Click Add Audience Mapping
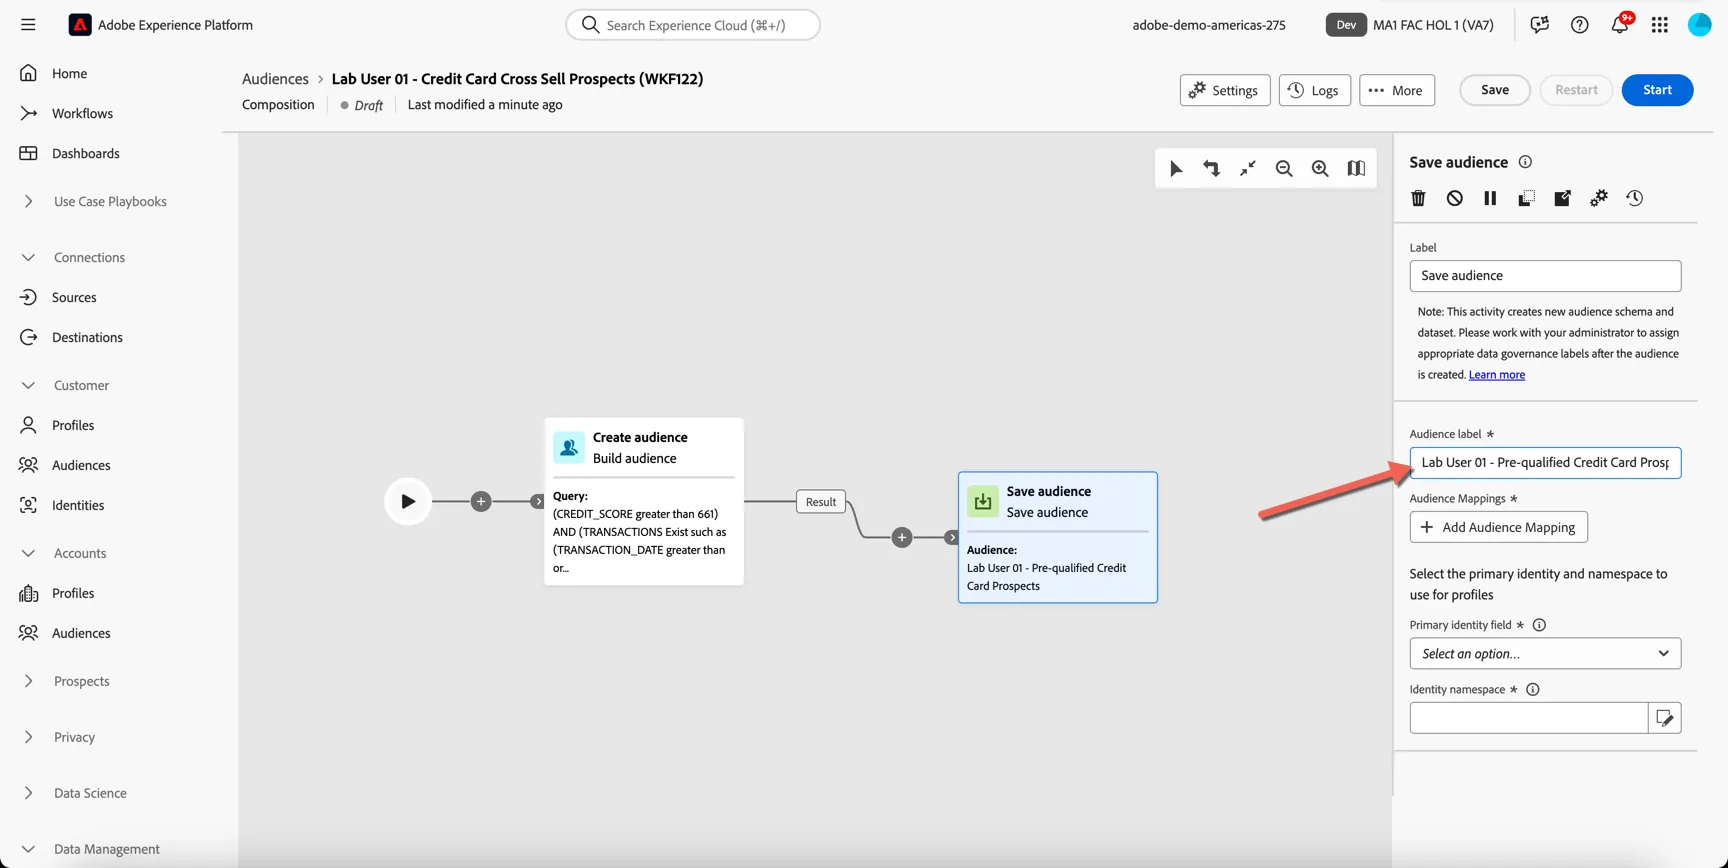This screenshot has height=868, width=1728. pos(1498,527)
